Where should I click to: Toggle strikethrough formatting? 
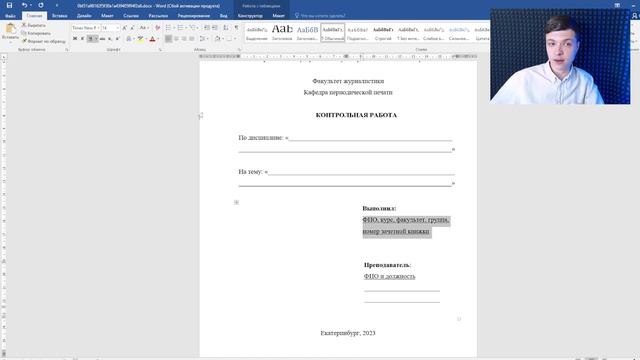point(102,39)
